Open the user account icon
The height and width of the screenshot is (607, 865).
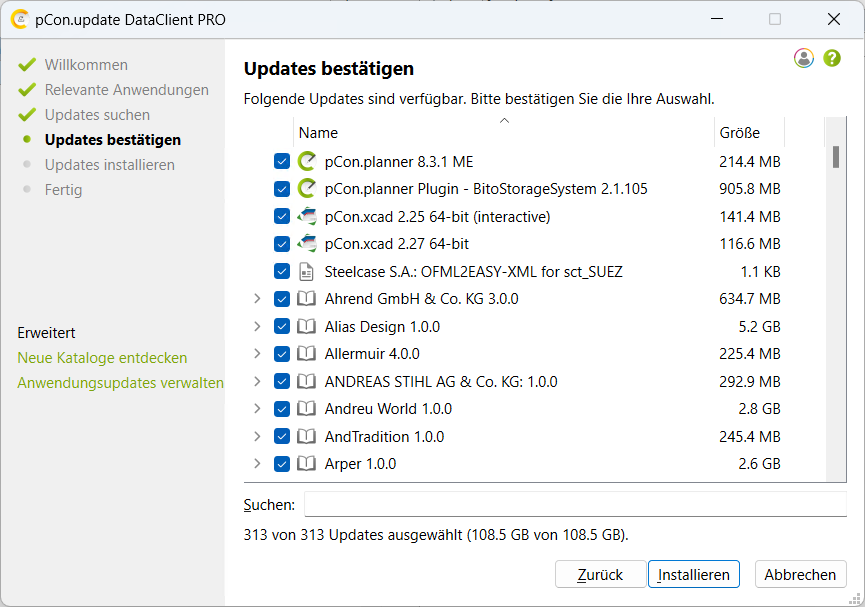click(x=804, y=58)
